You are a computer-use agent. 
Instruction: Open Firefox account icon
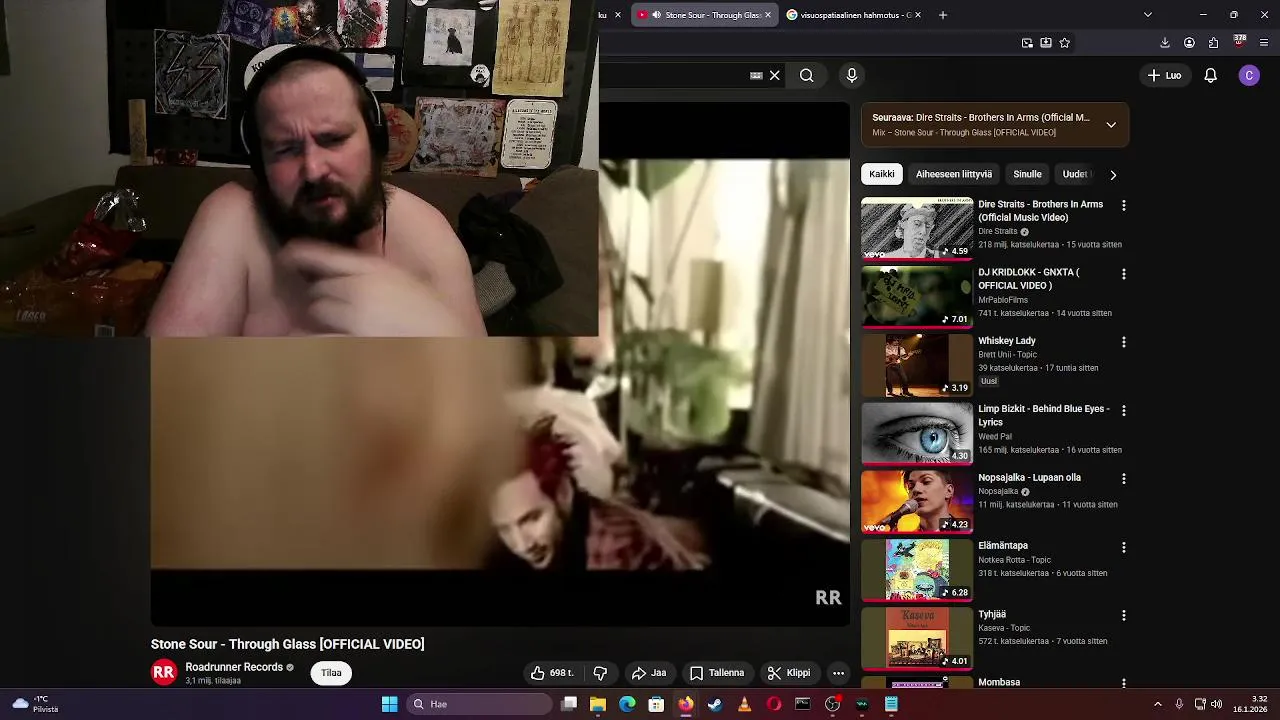pos(1189,43)
